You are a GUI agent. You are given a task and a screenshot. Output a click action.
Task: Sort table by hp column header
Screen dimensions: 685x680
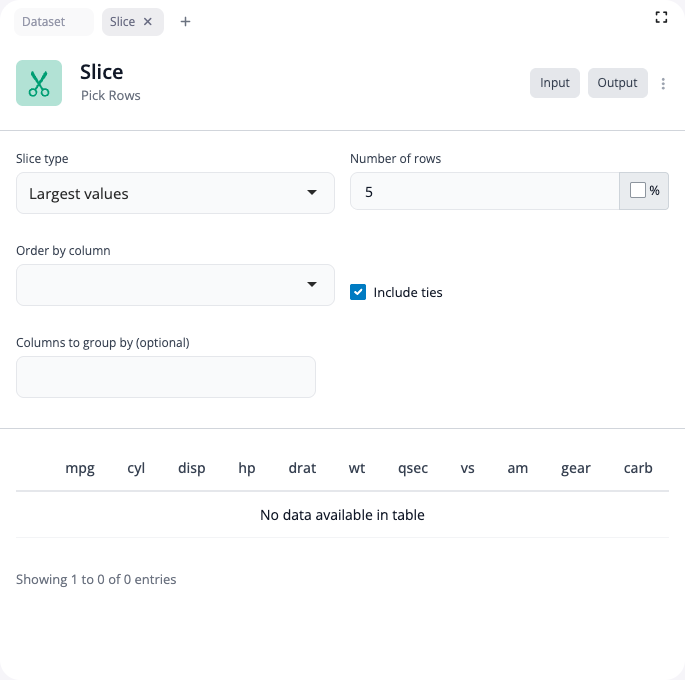tap(247, 468)
